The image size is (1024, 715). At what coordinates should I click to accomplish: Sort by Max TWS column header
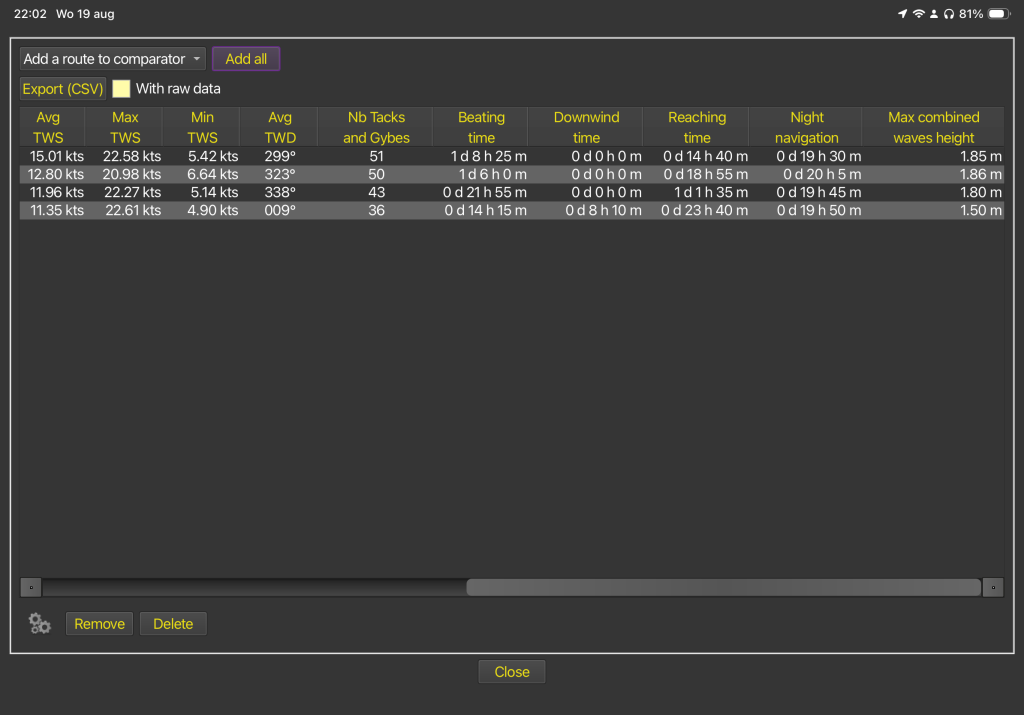click(x=125, y=127)
